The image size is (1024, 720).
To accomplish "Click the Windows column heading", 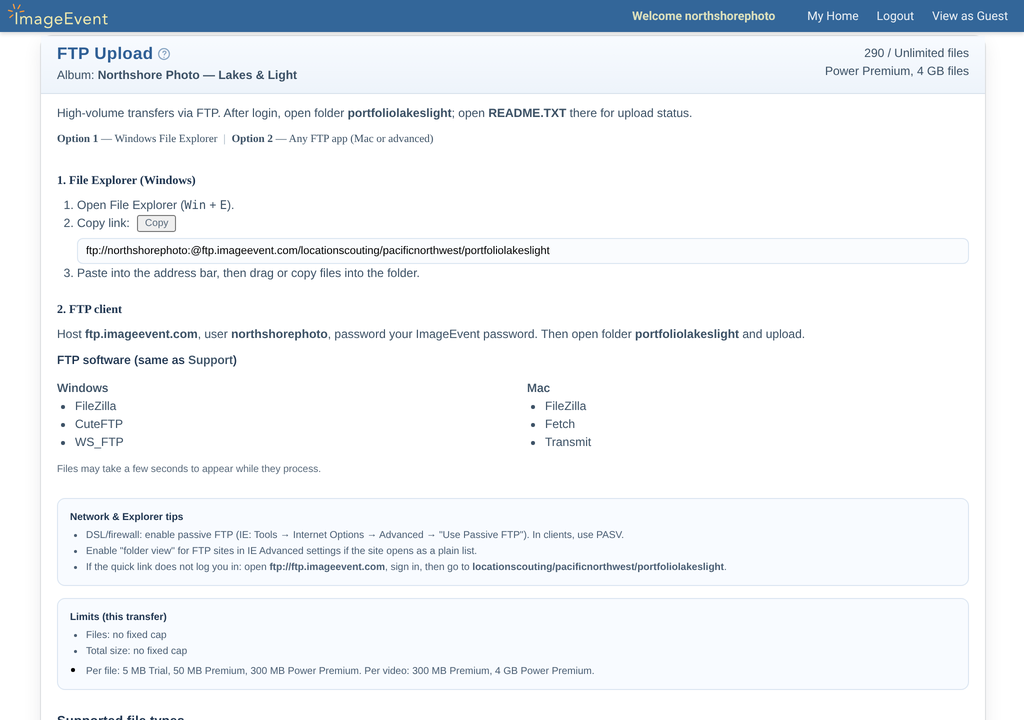I will pyautogui.click(x=82, y=388).
